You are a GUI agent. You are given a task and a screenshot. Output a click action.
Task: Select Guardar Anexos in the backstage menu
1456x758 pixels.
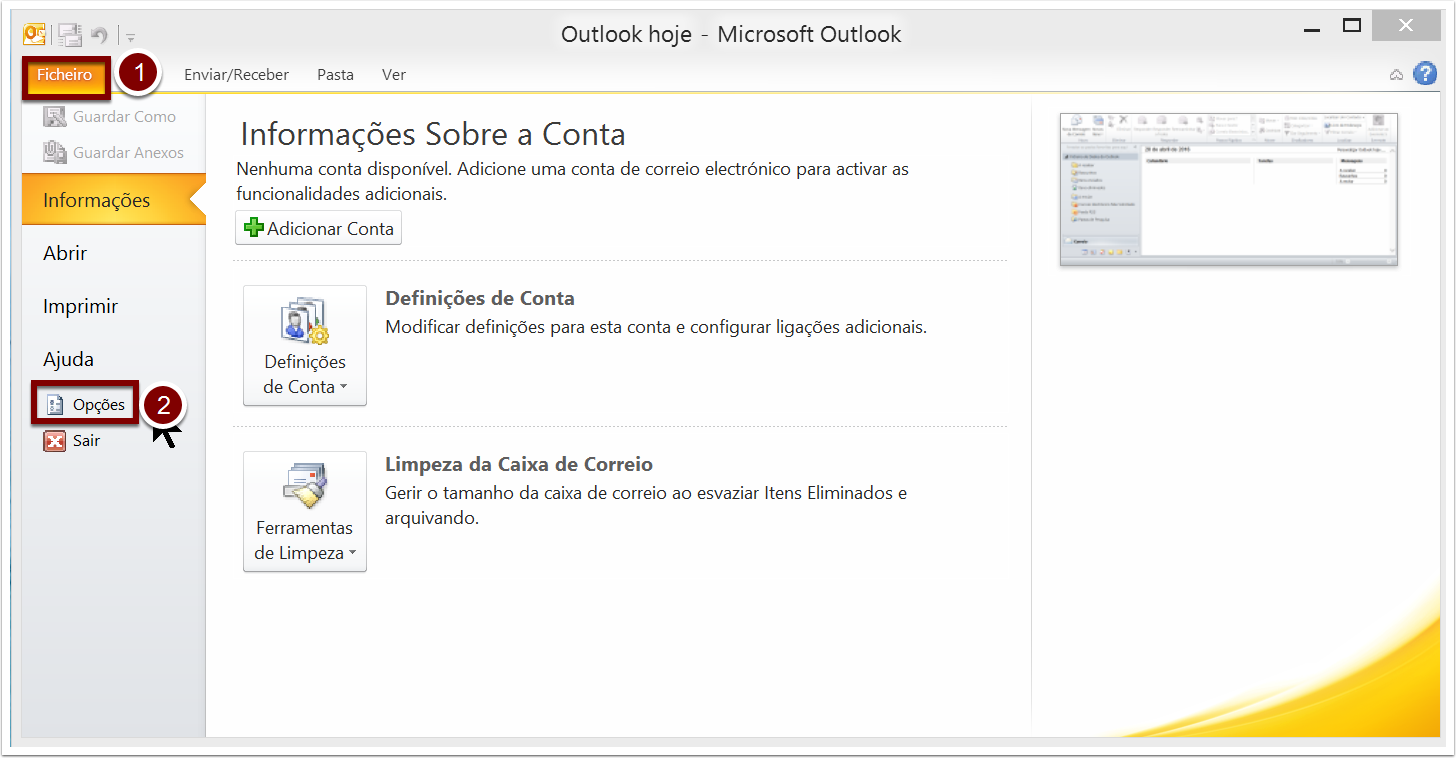pos(113,153)
